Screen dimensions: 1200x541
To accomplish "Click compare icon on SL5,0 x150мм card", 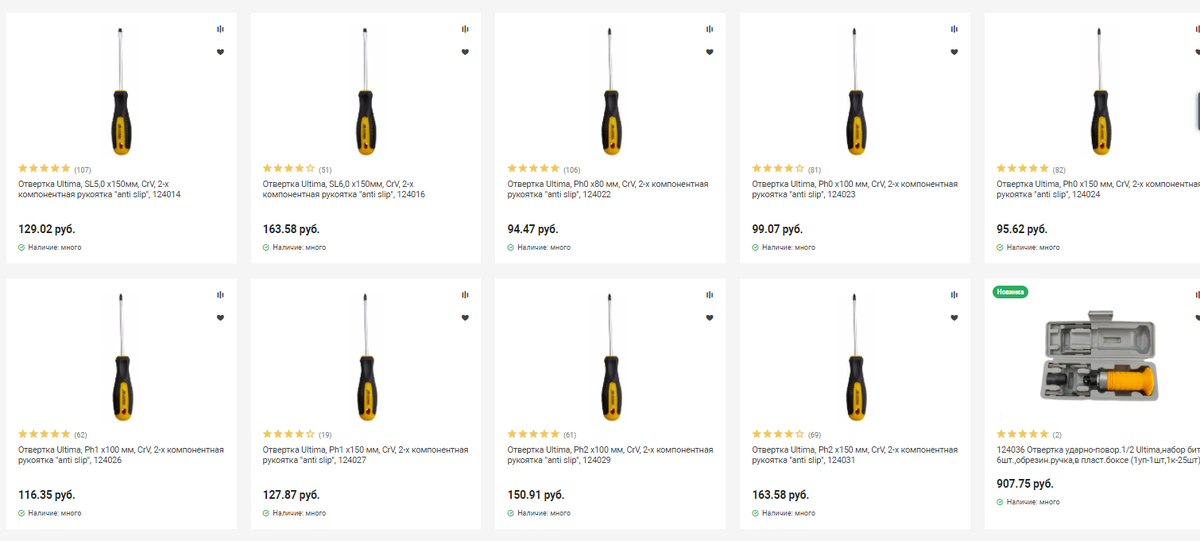I will (x=220, y=29).
